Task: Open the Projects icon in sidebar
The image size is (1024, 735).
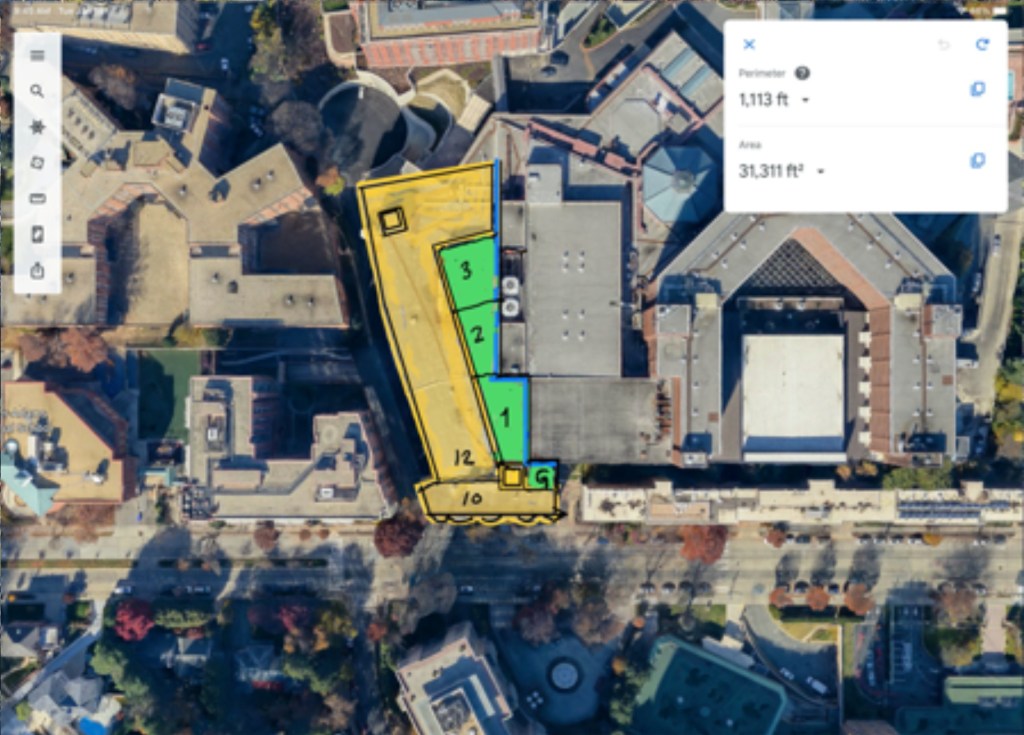Action: click(37, 234)
